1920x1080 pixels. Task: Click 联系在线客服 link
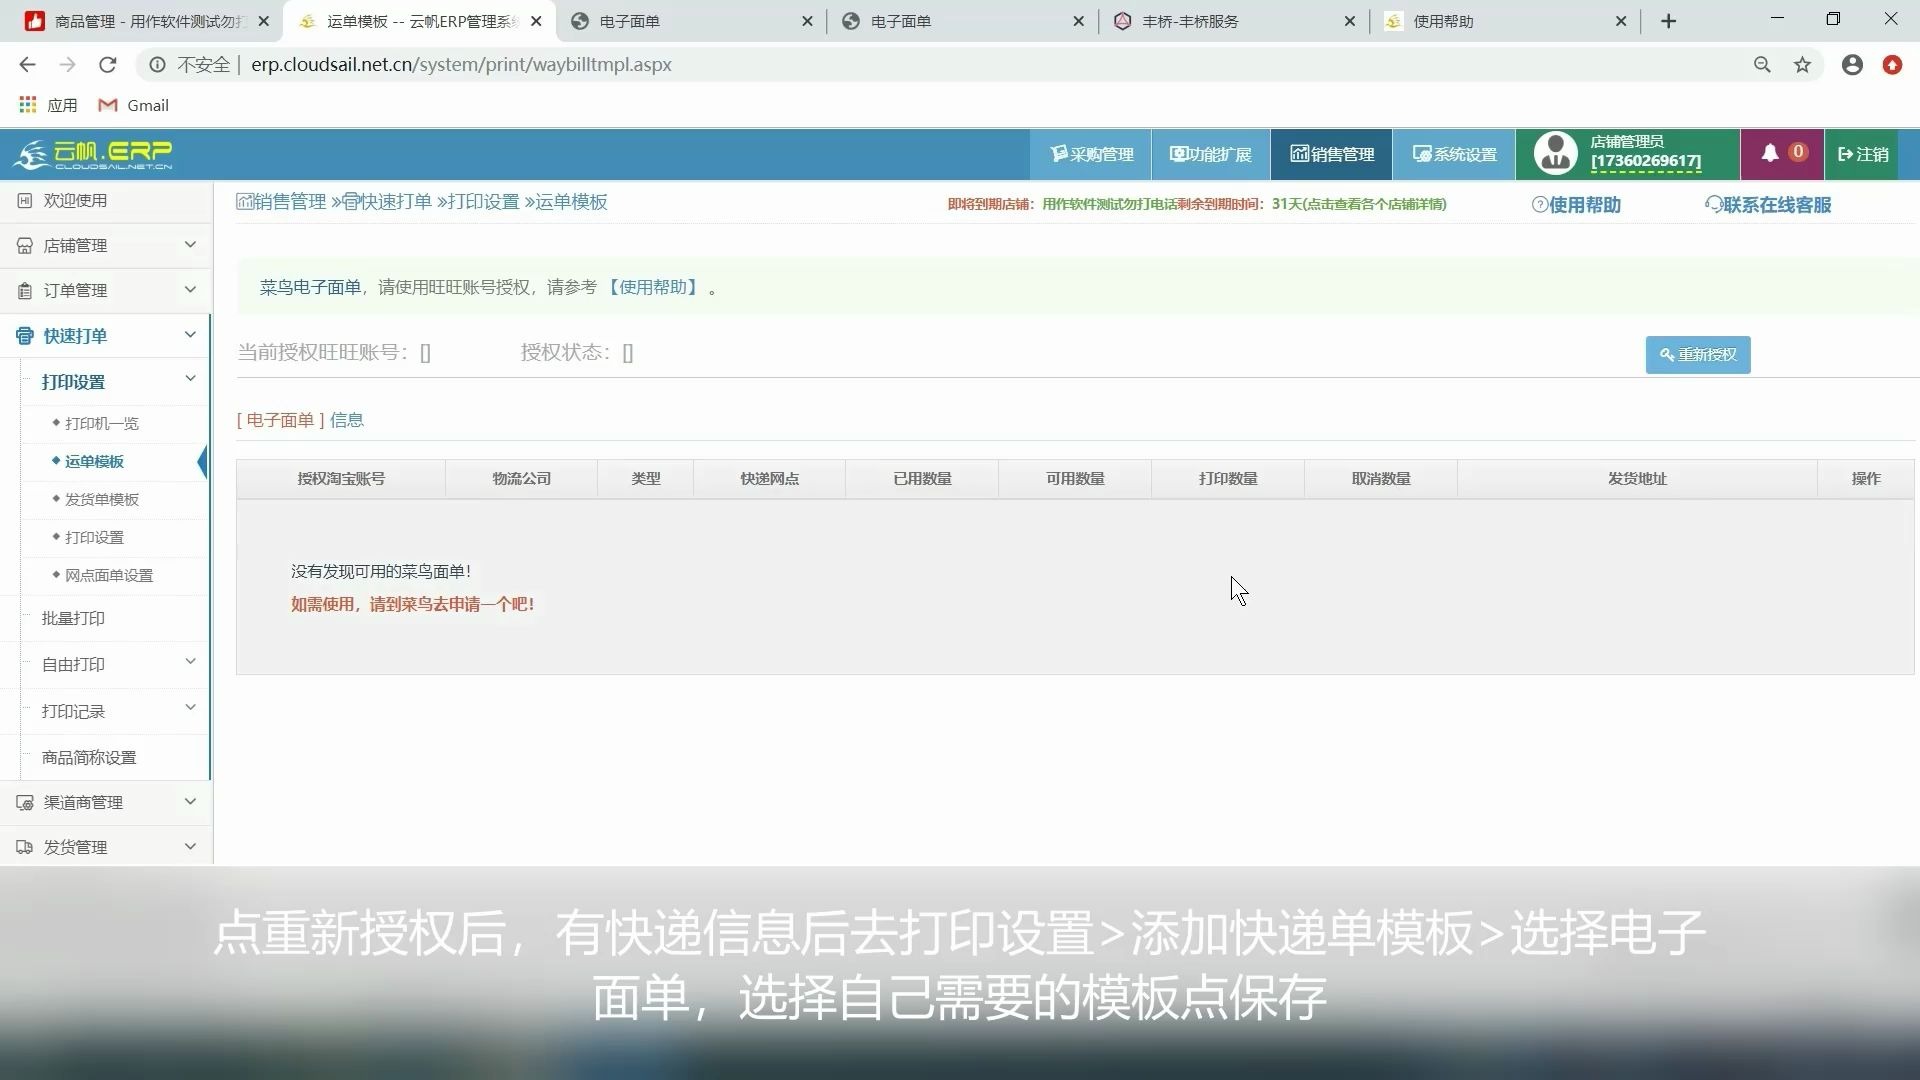(x=1768, y=205)
